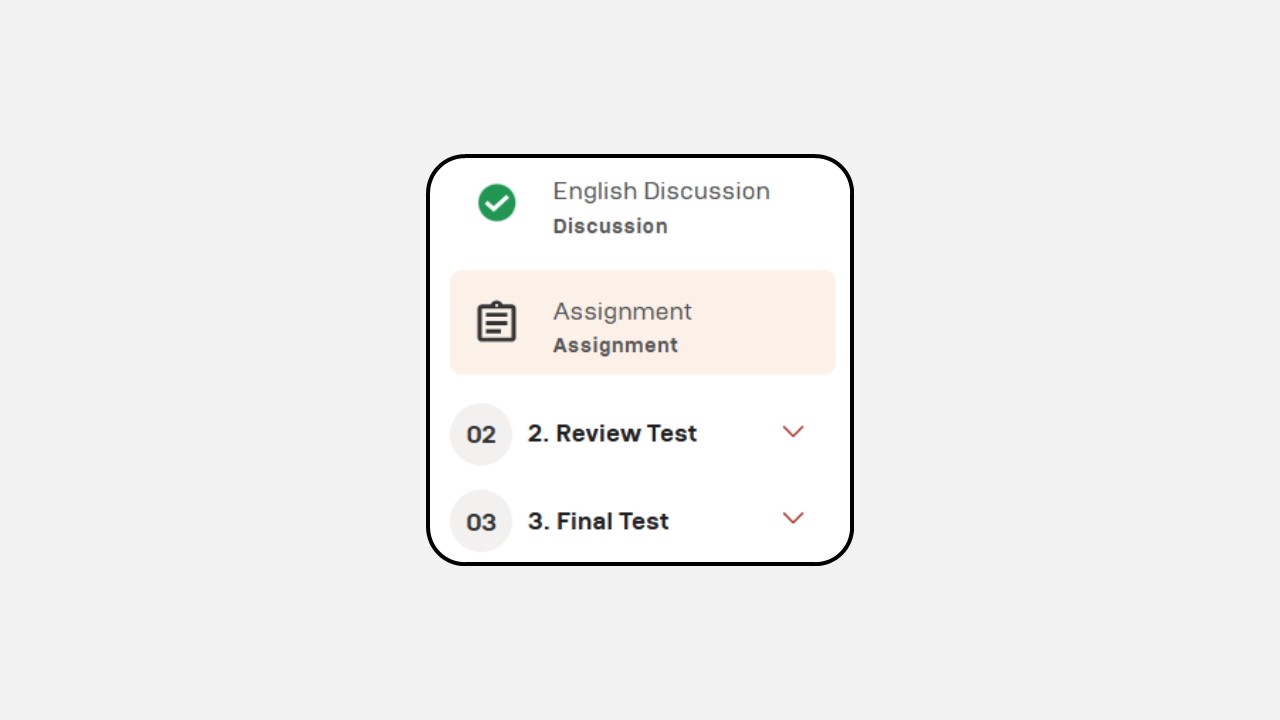Viewport: 1280px width, 720px height.
Task: Click the 02 circular section badge
Action: tap(481, 434)
